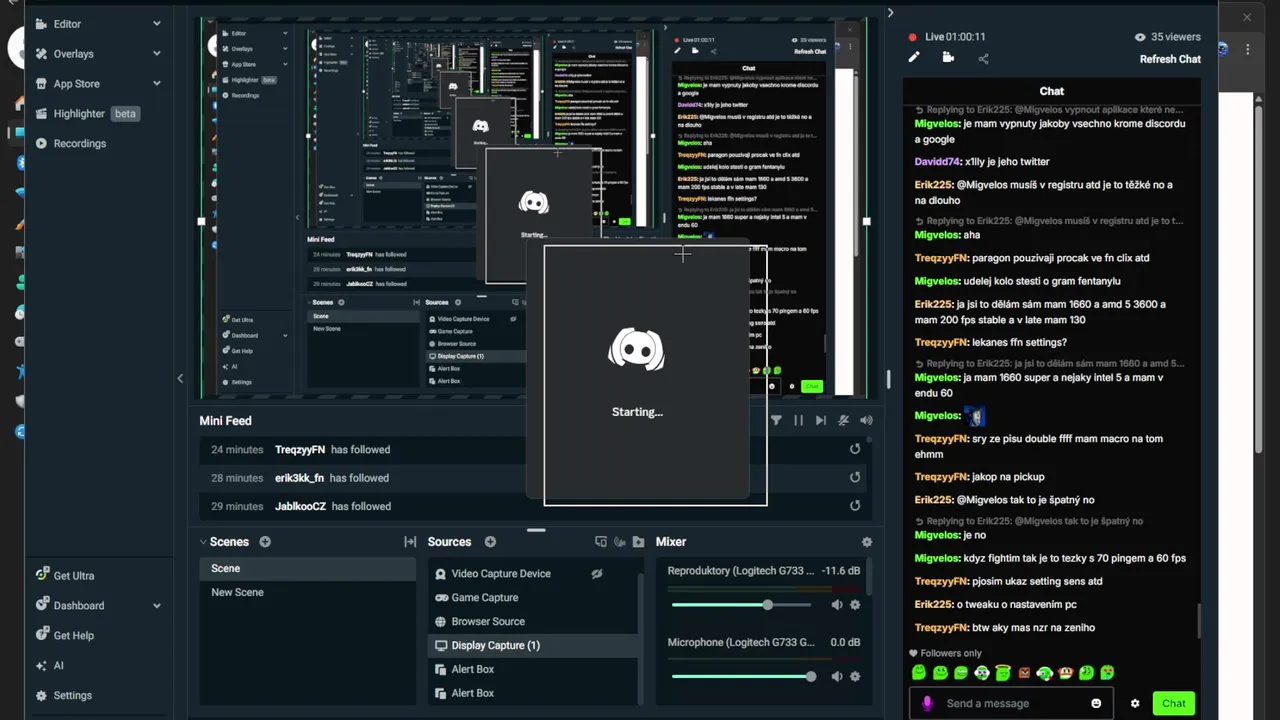Mute the Microphone audio source
The image size is (1280, 720).
coord(837,677)
